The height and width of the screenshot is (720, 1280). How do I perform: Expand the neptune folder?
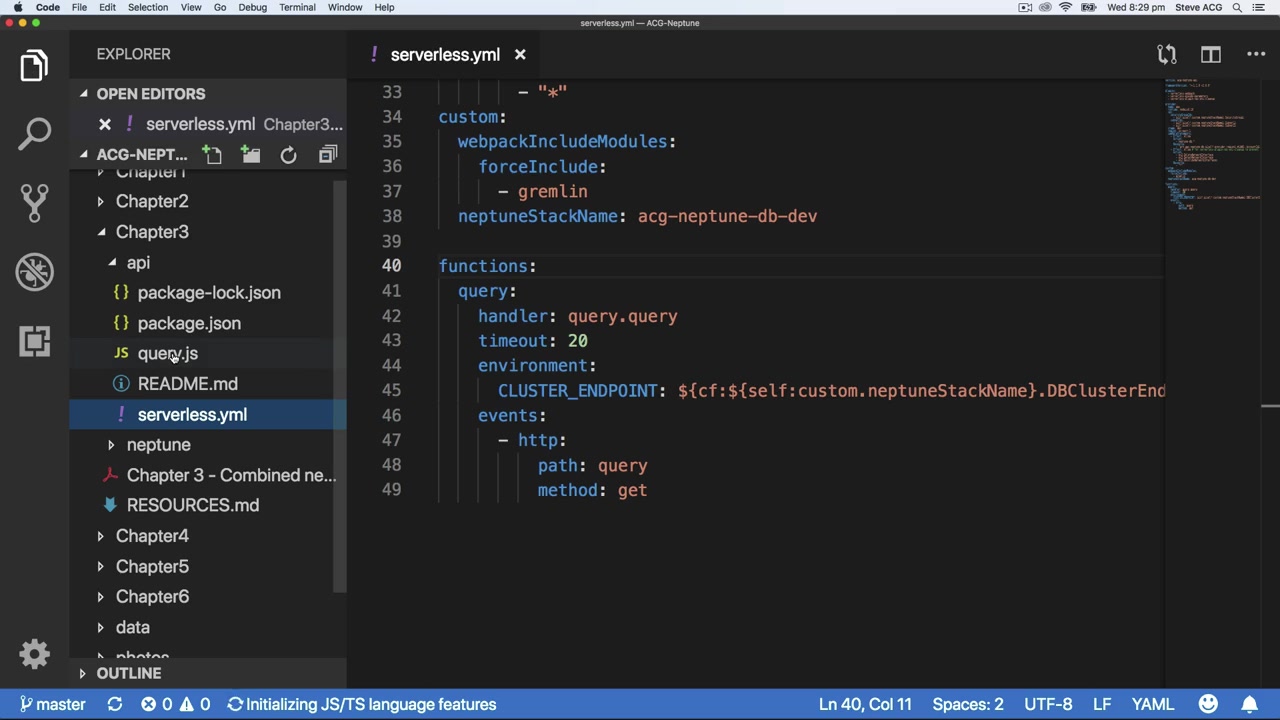[x=158, y=445]
